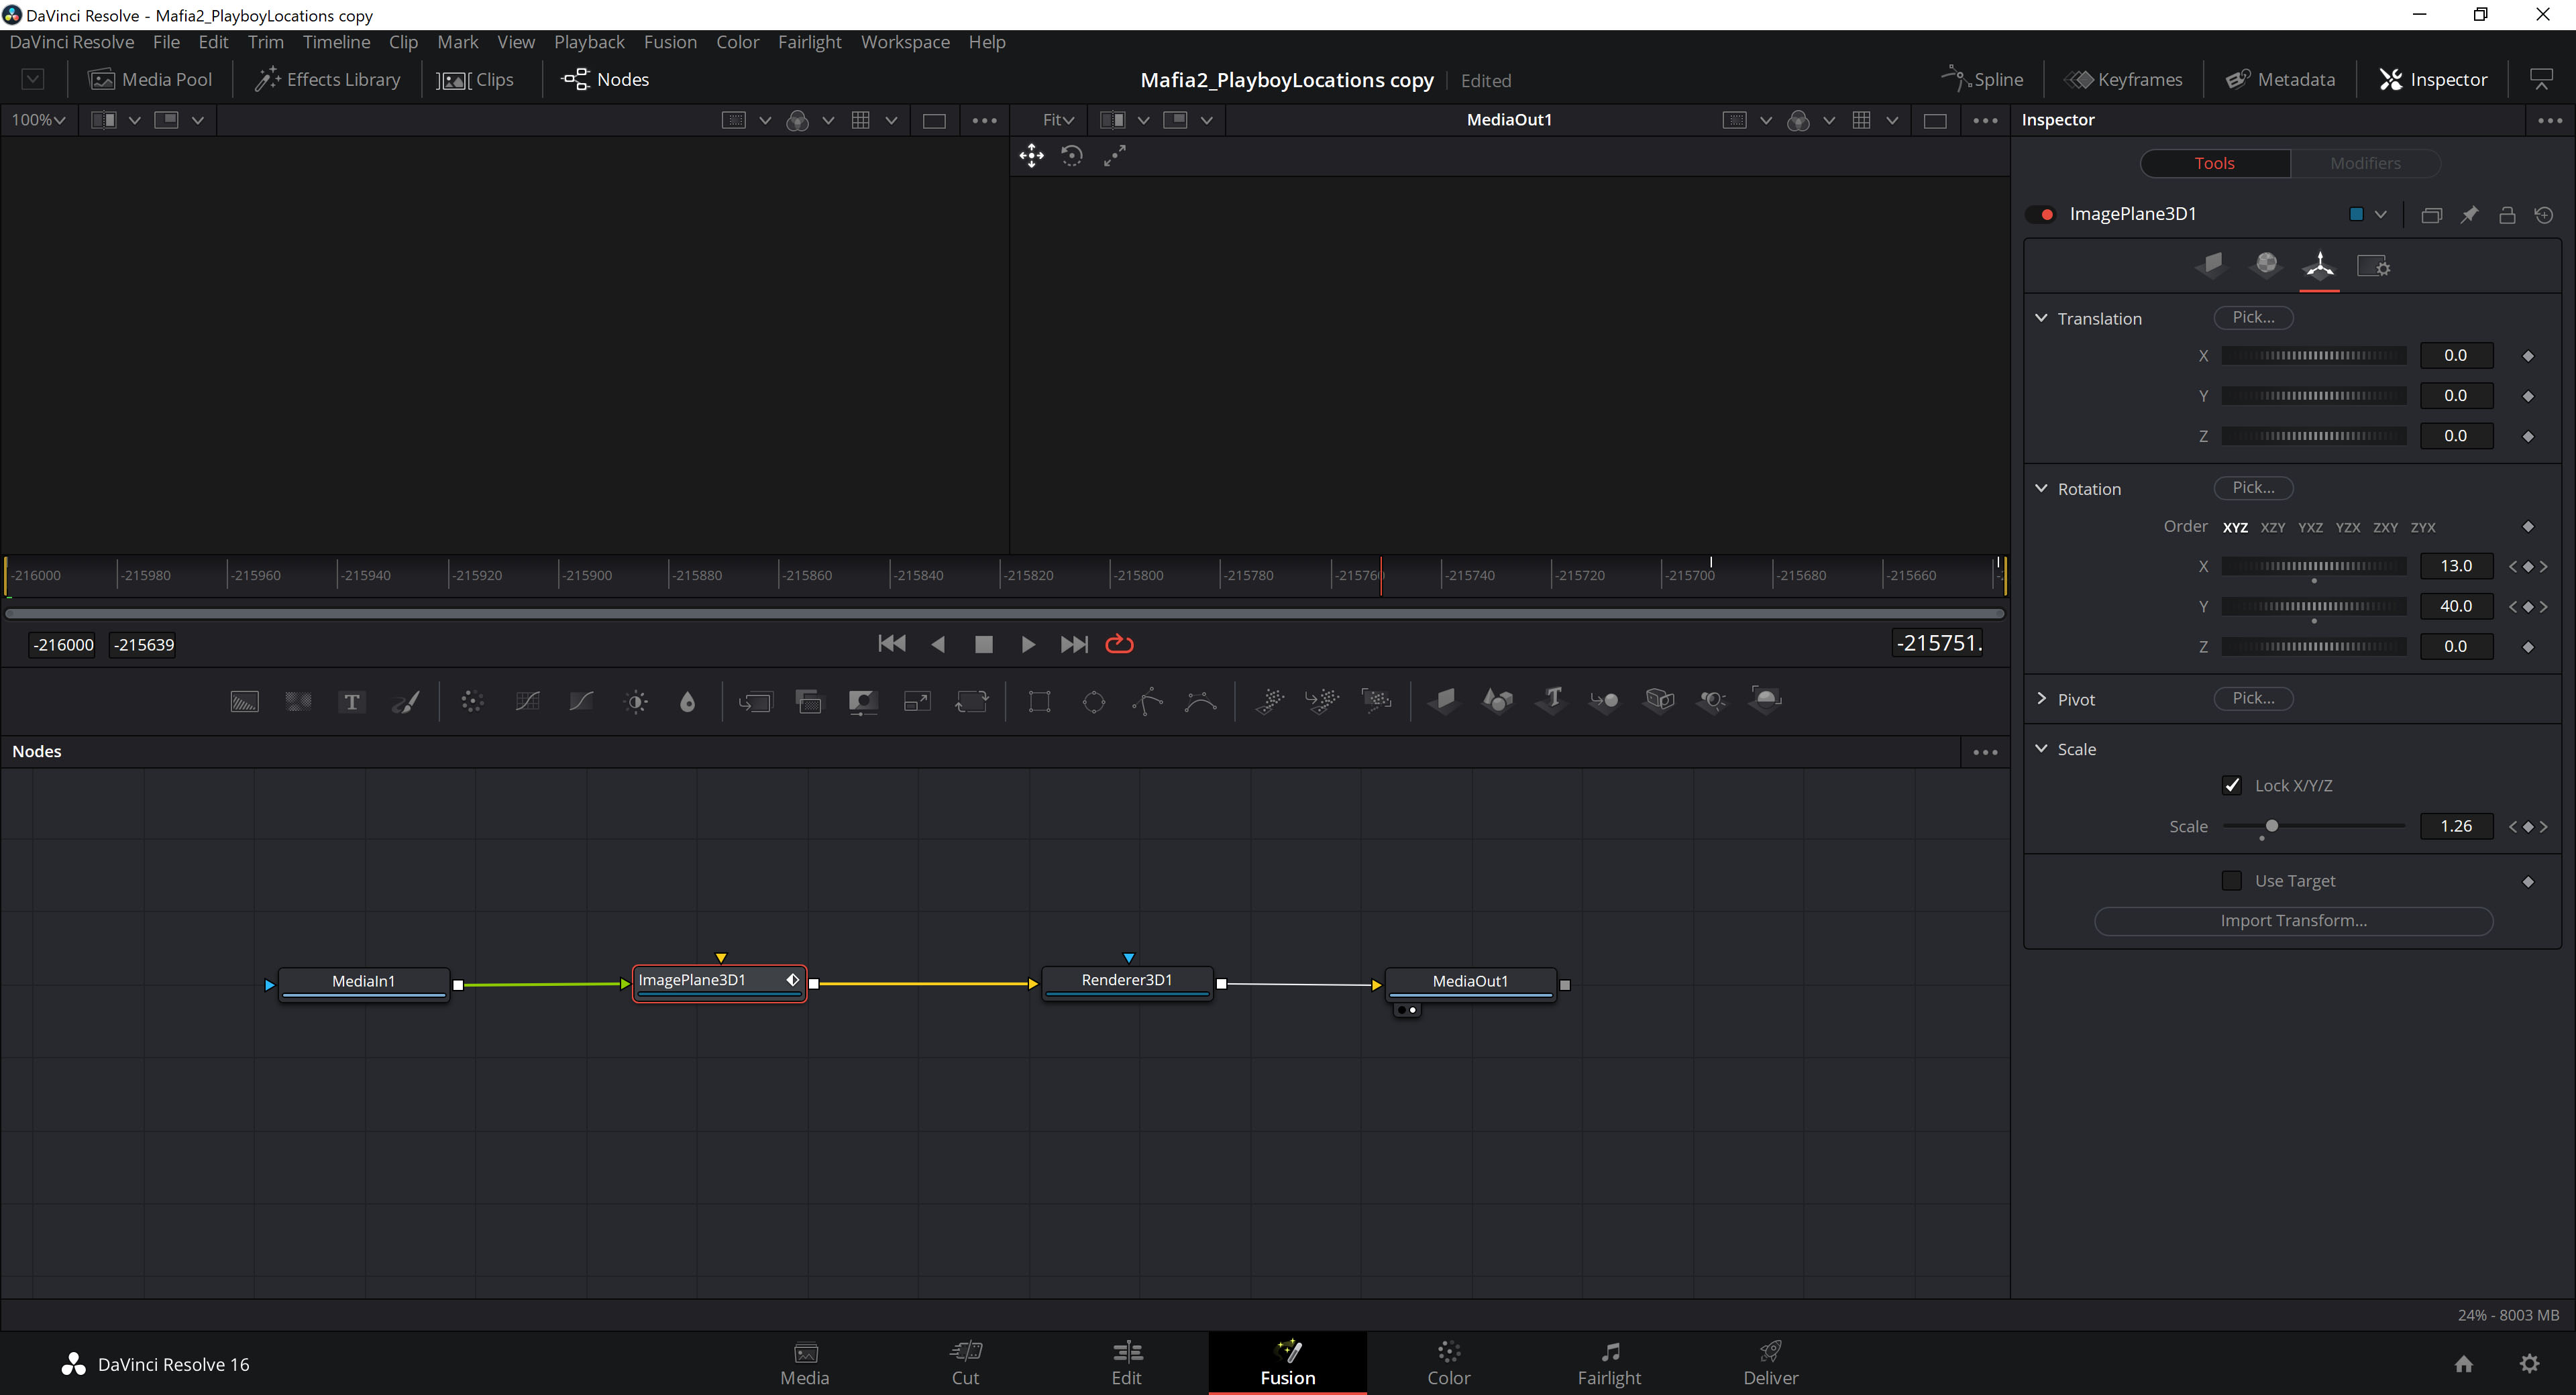Pin the ImagePlane3D1 inspector controls
The image size is (2576, 1395).
pyautogui.click(x=2469, y=214)
